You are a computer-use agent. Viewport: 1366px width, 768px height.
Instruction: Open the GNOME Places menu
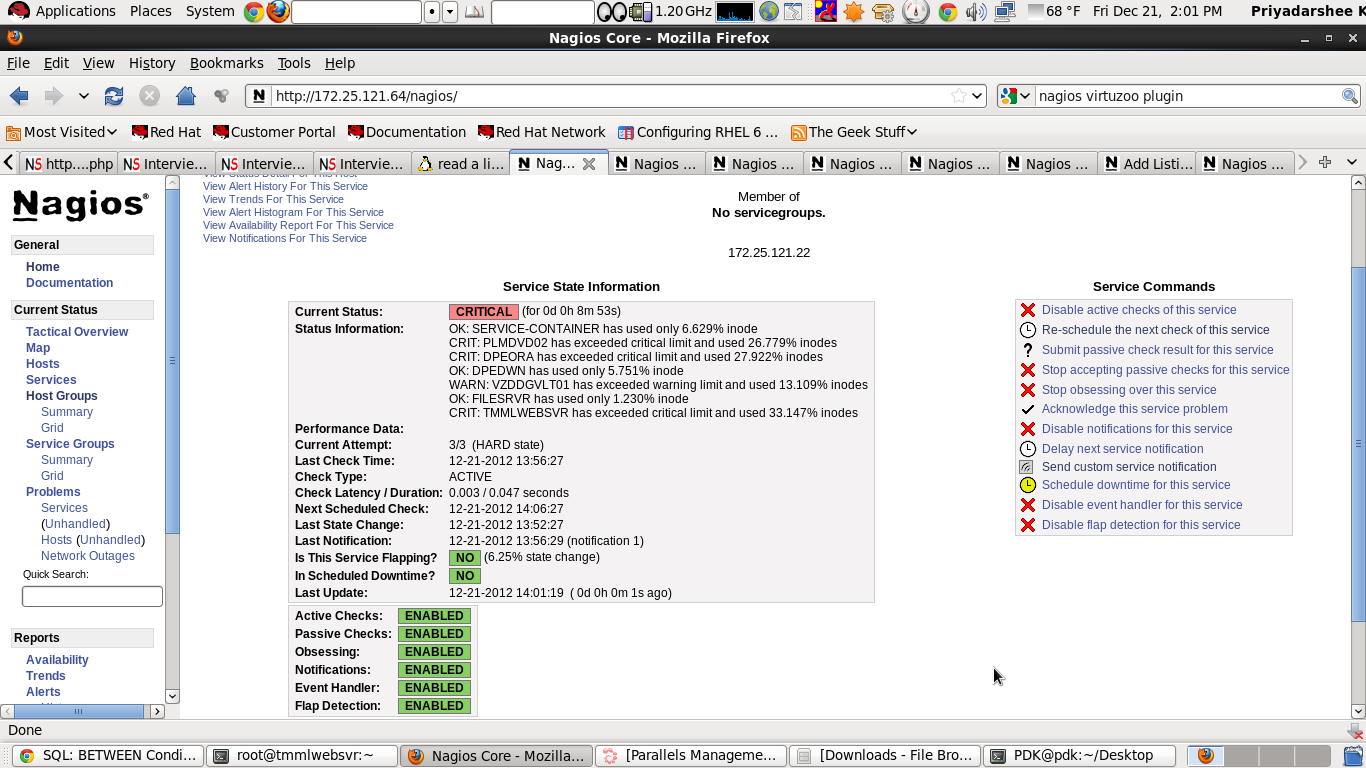(x=150, y=11)
